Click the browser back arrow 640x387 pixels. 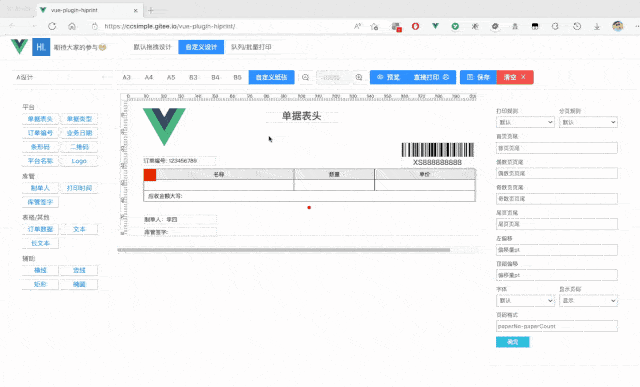tap(12, 26)
